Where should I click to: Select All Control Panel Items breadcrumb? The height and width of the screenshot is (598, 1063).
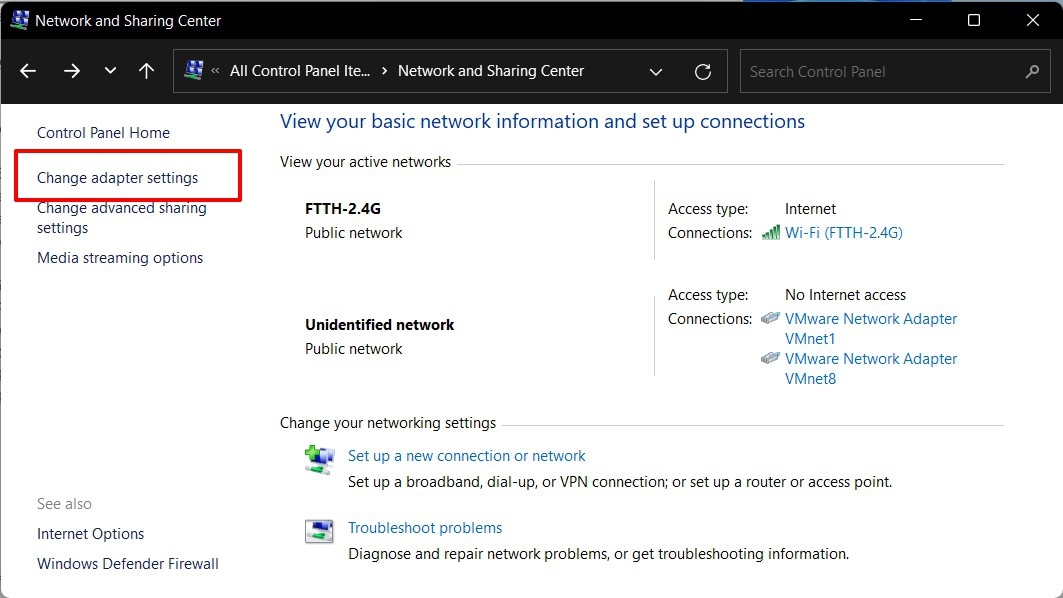[x=299, y=71]
